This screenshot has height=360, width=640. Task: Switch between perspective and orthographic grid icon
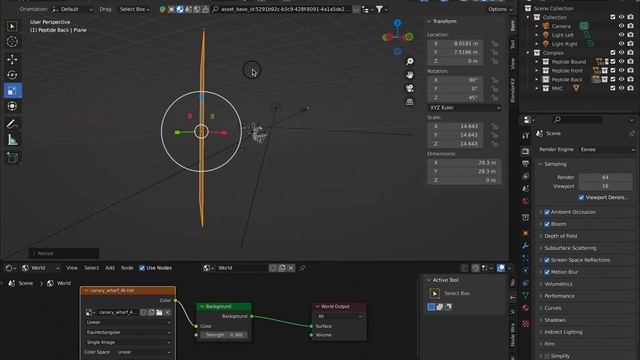click(409, 102)
